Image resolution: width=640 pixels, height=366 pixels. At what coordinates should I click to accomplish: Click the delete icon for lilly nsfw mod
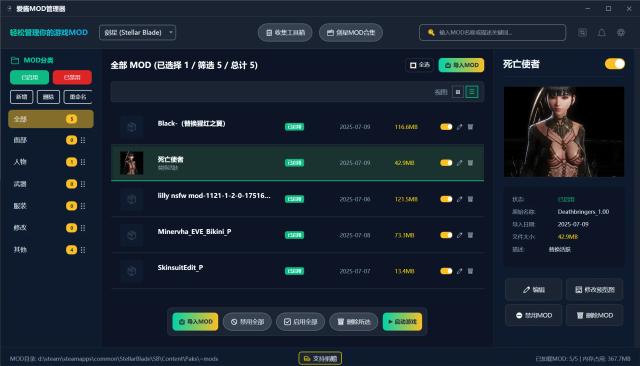point(470,199)
